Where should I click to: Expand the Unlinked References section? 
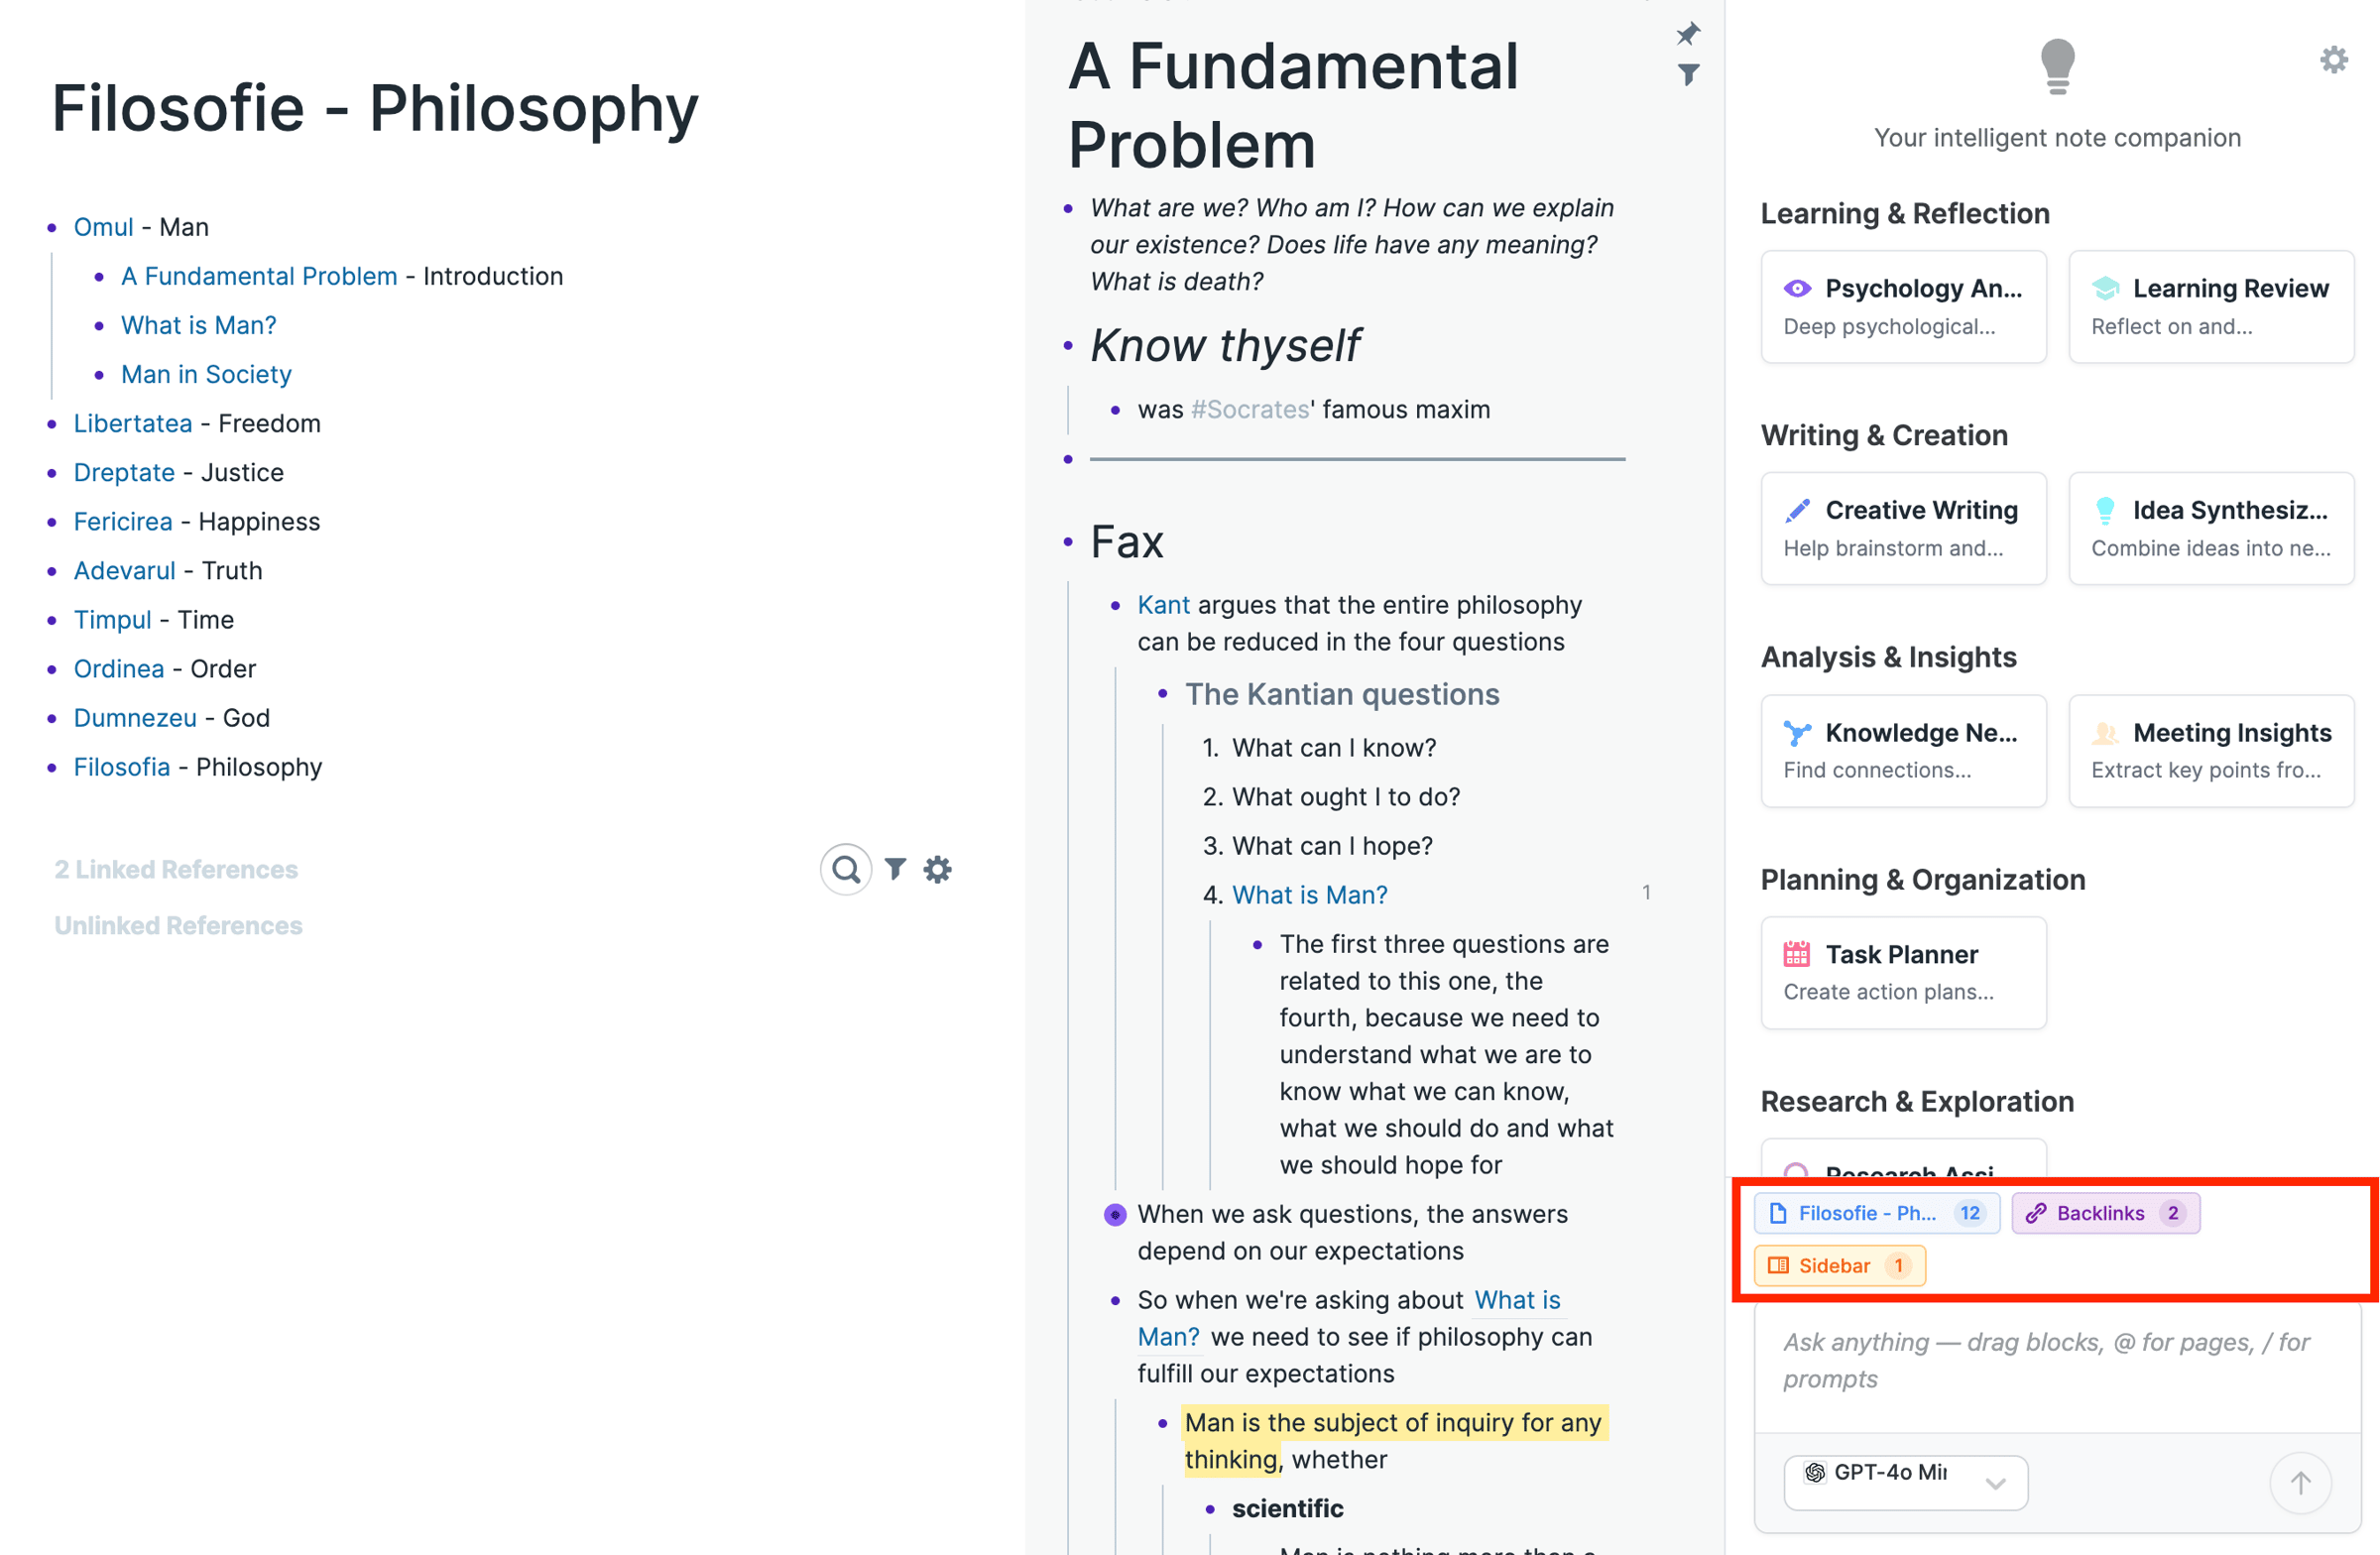tap(178, 925)
